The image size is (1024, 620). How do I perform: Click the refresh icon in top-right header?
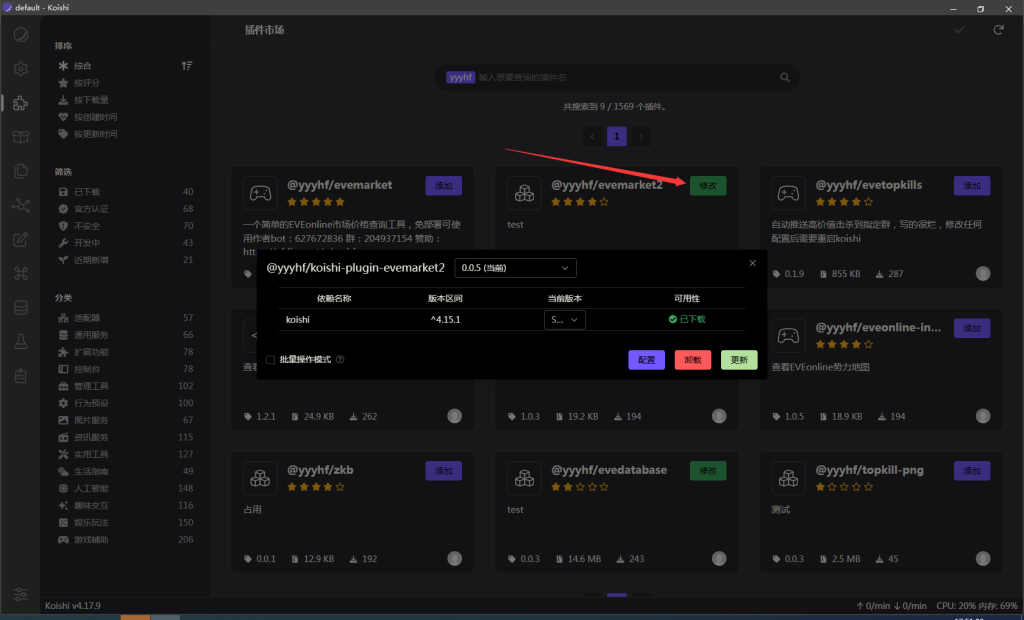point(997,30)
